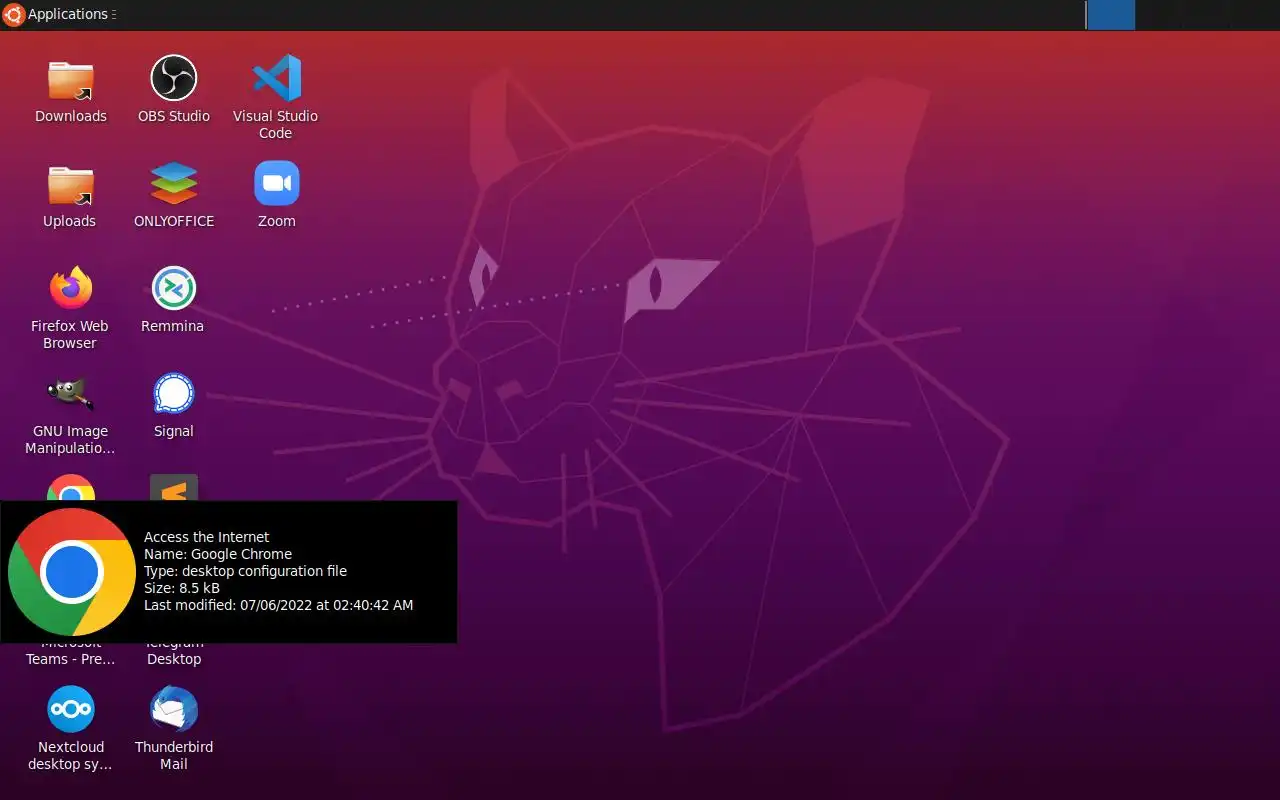The height and width of the screenshot is (800, 1280).
Task: Select the partially hidden Google Chrome desktop icon
Action: point(71,488)
